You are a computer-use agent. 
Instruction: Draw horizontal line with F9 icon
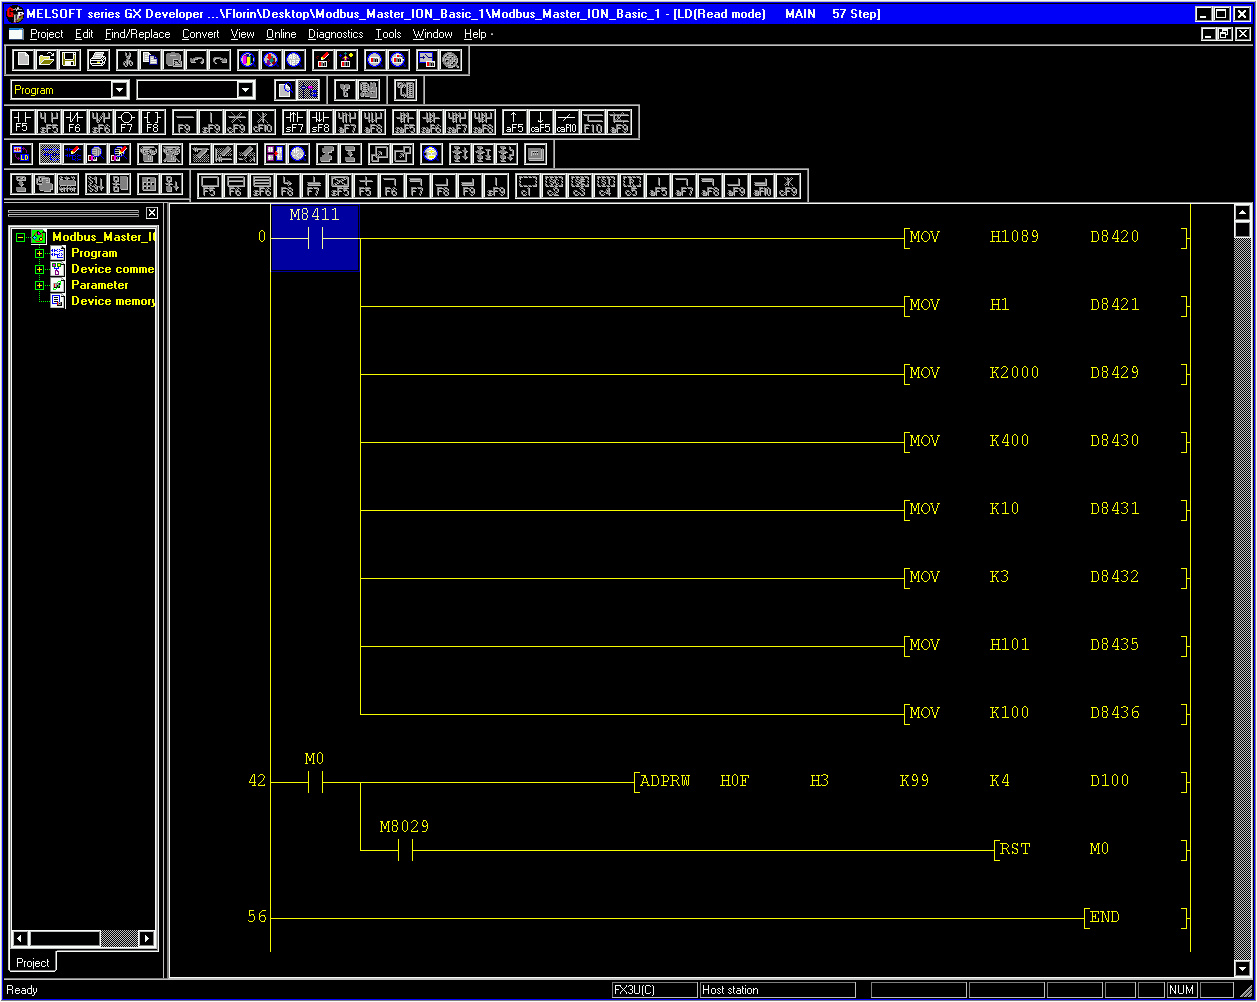(x=185, y=123)
